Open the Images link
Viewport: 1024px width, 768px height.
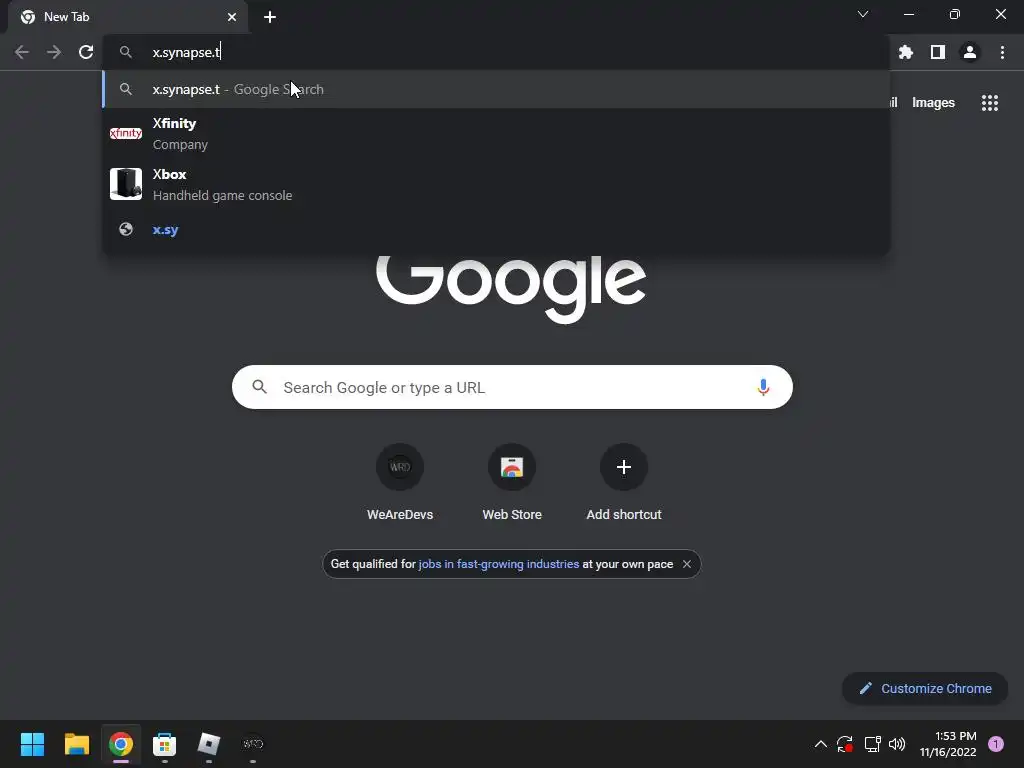(933, 103)
